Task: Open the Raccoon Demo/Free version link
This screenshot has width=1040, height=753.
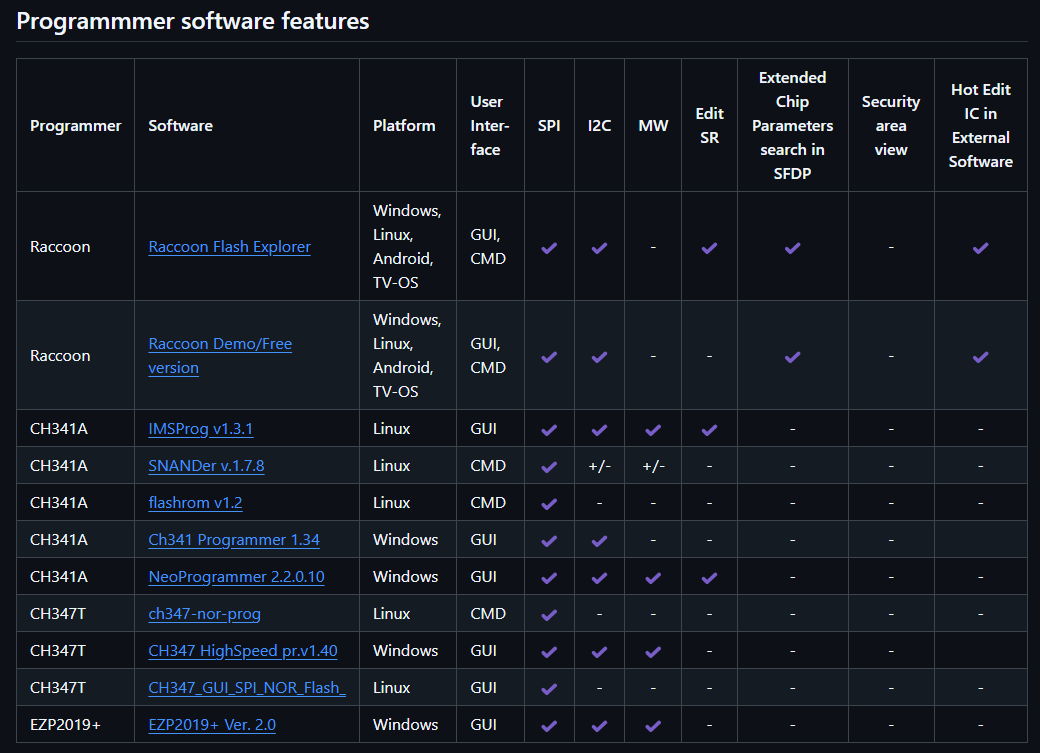Action: point(220,356)
